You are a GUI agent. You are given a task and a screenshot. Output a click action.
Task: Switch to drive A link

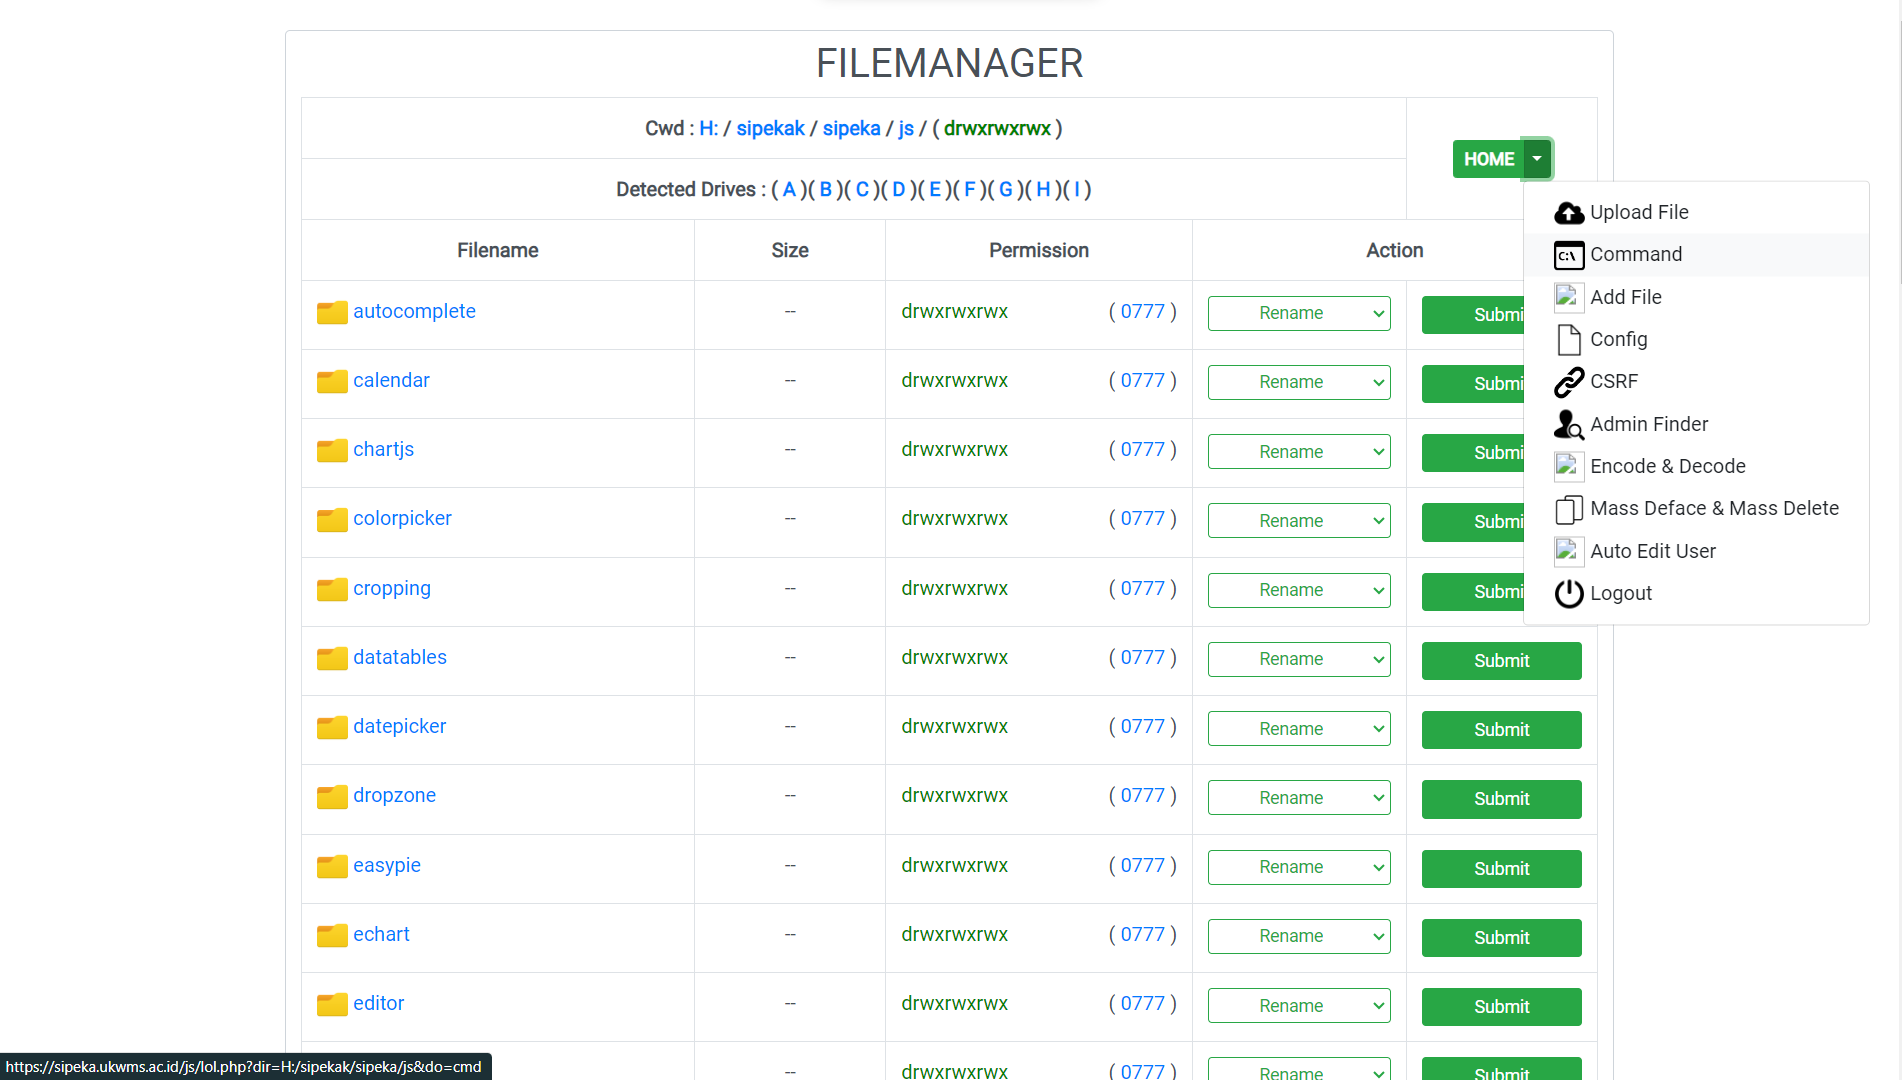(x=789, y=189)
